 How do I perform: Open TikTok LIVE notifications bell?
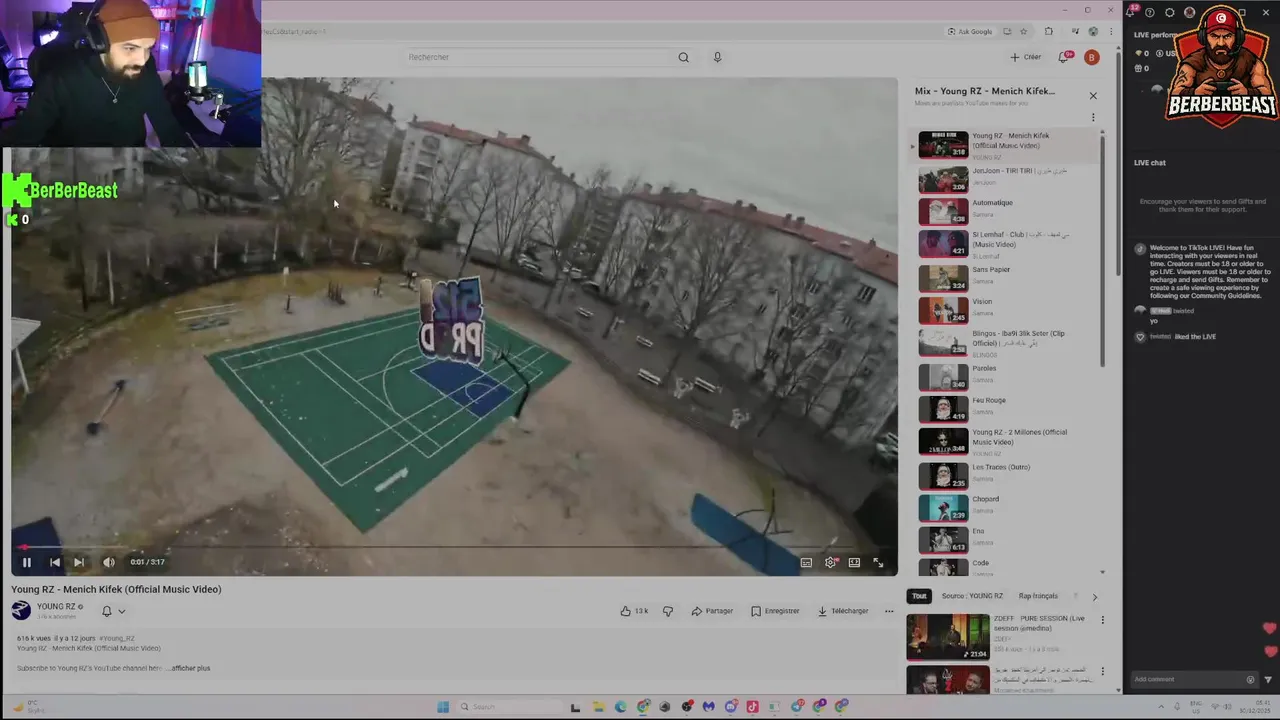pyautogui.click(x=1131, y=12)
